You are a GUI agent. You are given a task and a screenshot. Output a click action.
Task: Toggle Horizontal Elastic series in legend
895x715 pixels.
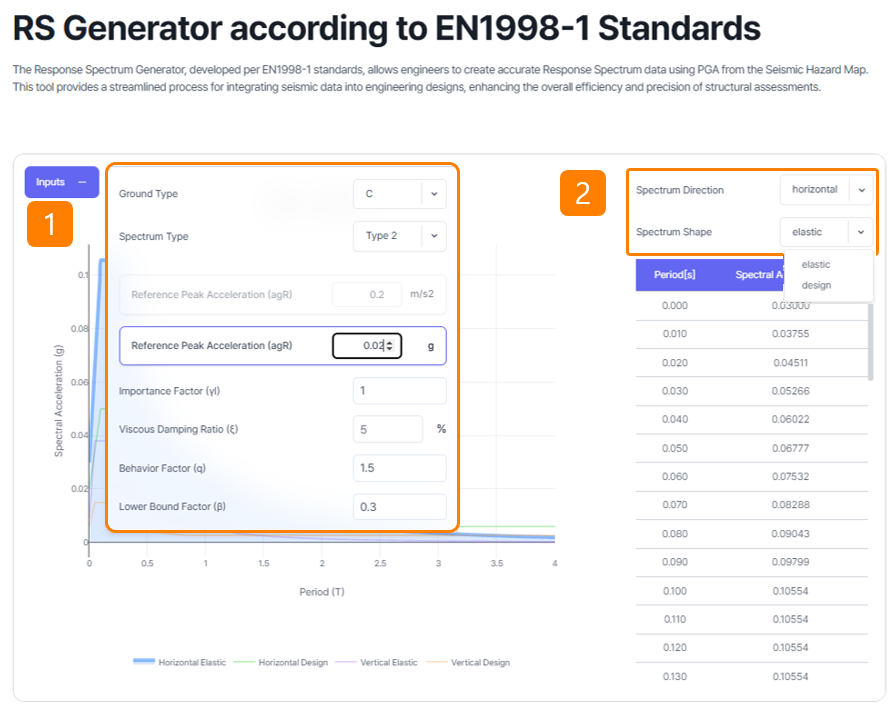[180, 662]
